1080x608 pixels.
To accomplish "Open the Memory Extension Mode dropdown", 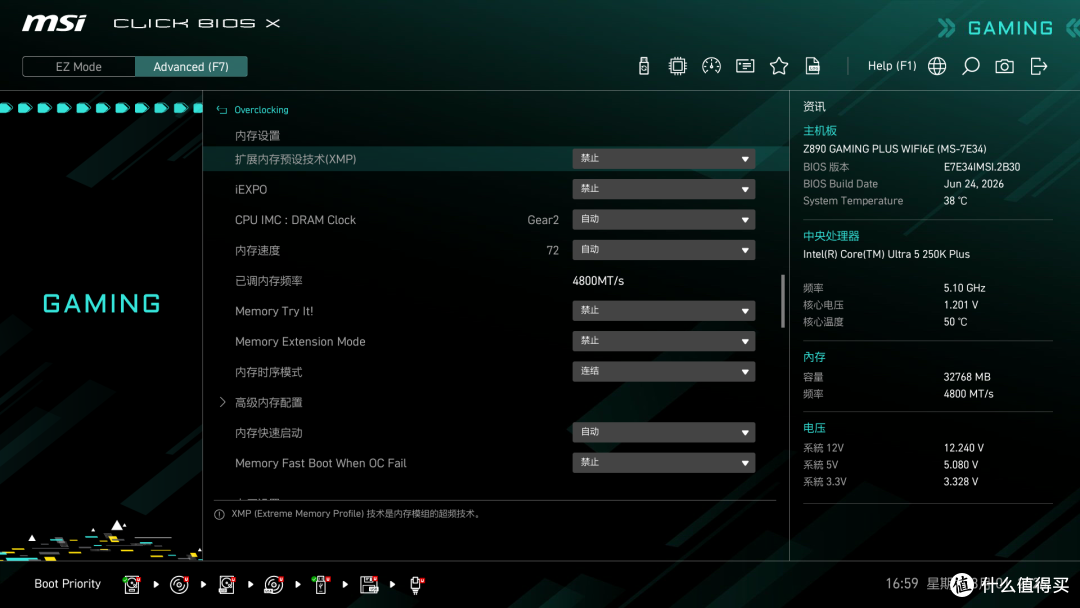I will coord(663,342).
